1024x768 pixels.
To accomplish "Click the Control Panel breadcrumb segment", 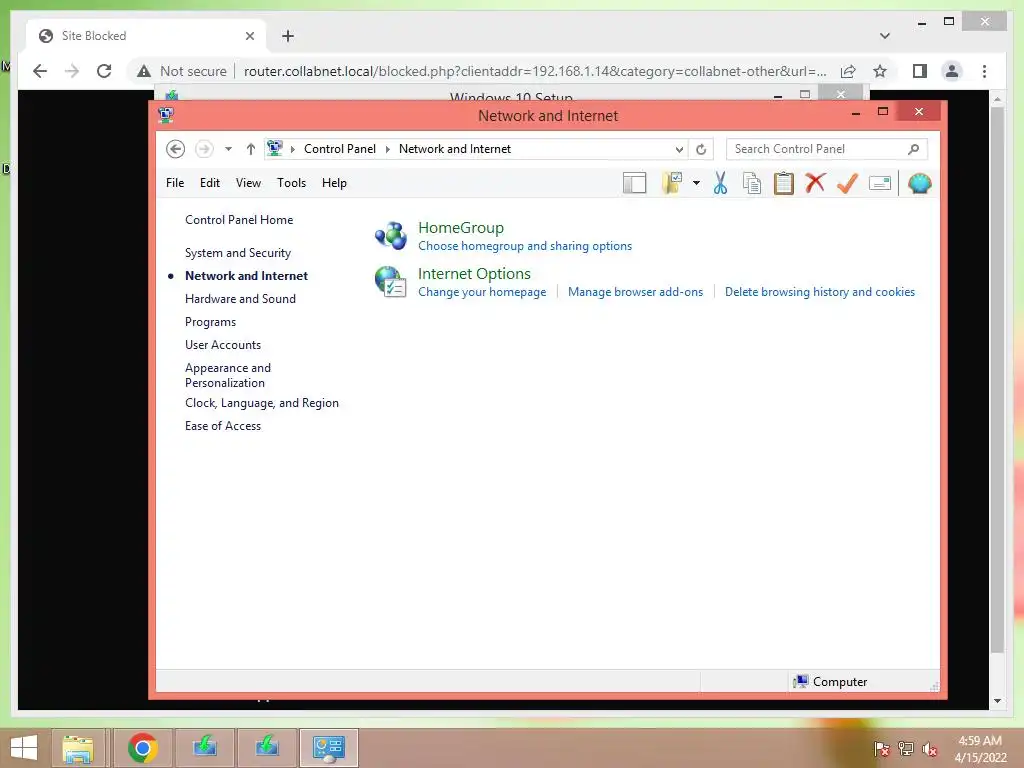I will tap(340, 149).
